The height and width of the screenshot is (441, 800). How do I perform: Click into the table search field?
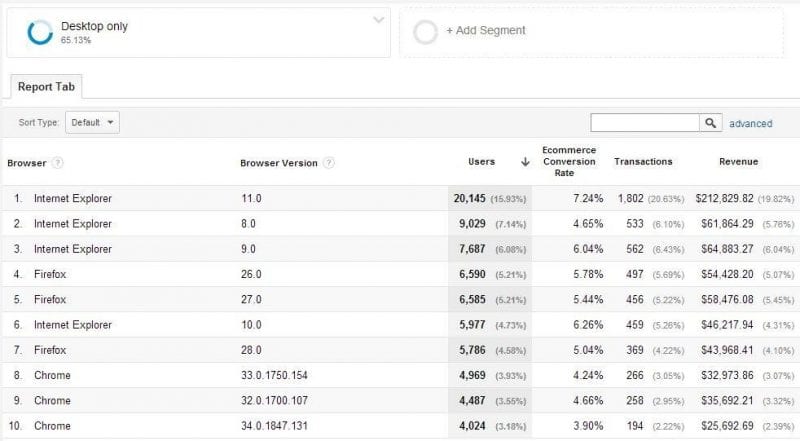pyautogui.click(x=644, y=123)
